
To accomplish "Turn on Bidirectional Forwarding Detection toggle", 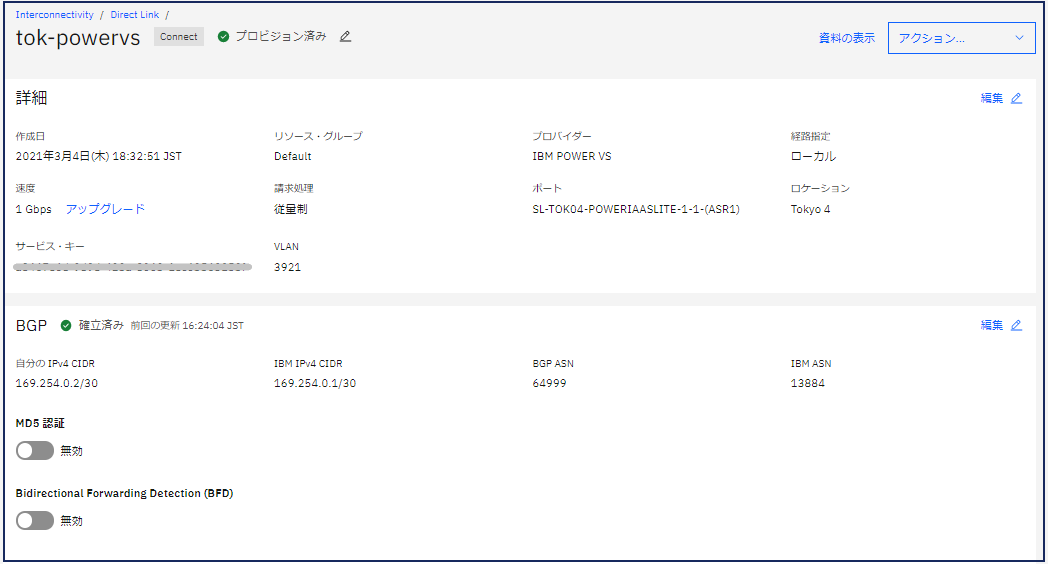I will pos(35,521).
